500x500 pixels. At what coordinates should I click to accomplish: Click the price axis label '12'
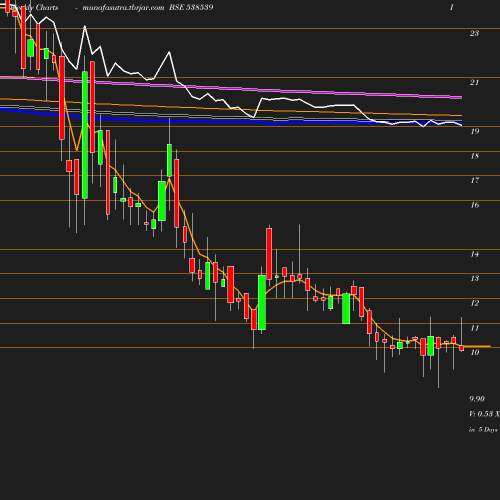tap(475, 303)
